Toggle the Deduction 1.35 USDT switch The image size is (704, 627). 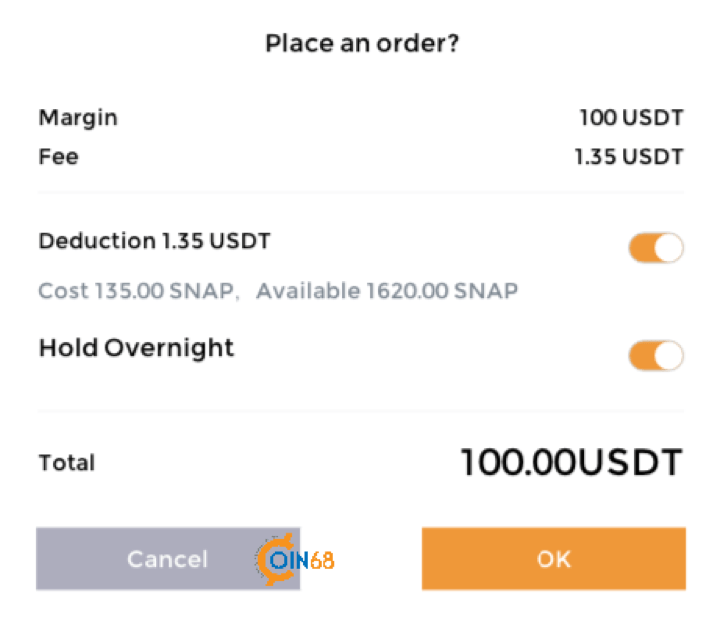[x=656, y=247]
